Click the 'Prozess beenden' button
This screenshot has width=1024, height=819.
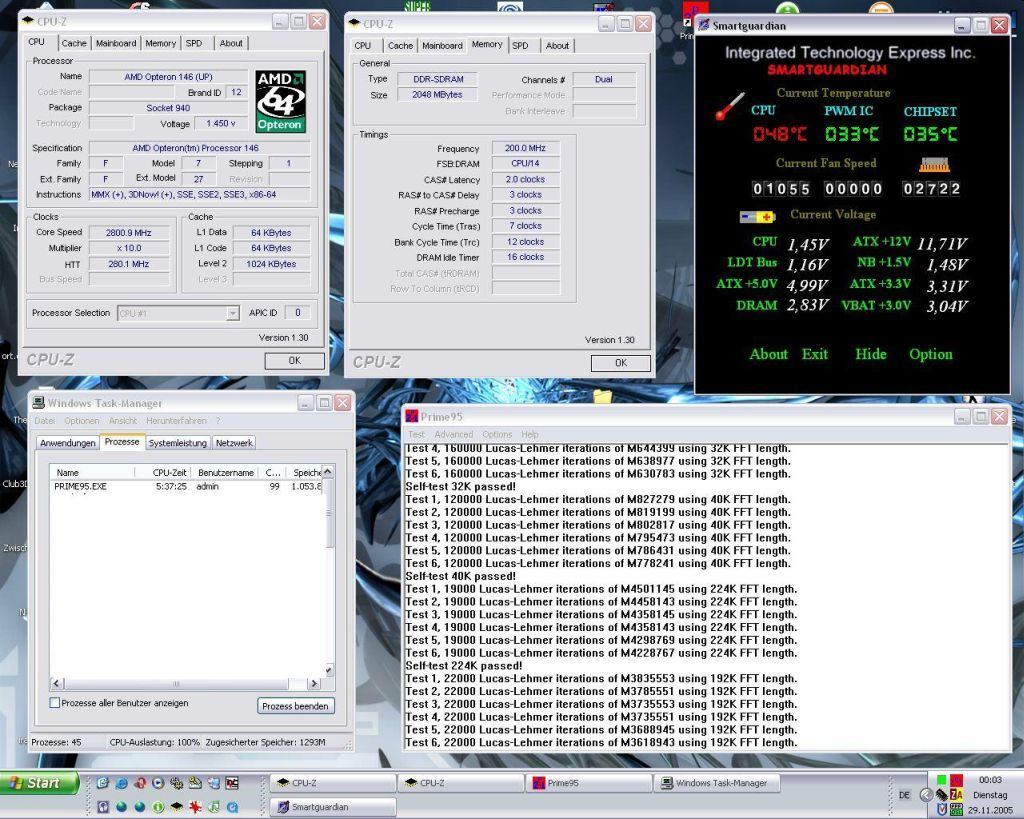point(296,706)
